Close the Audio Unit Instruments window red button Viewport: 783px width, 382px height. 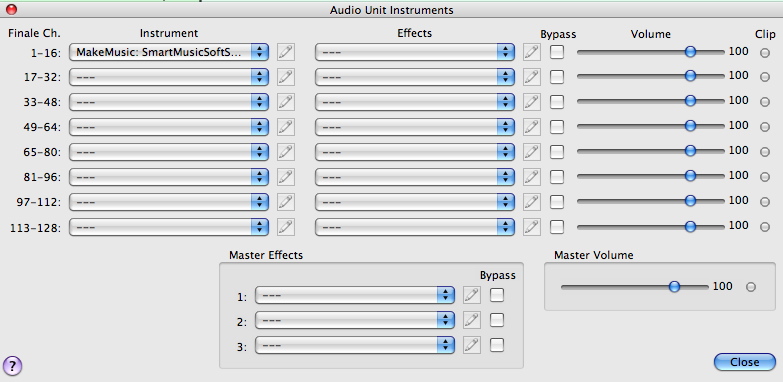click(x=11, y=9)
